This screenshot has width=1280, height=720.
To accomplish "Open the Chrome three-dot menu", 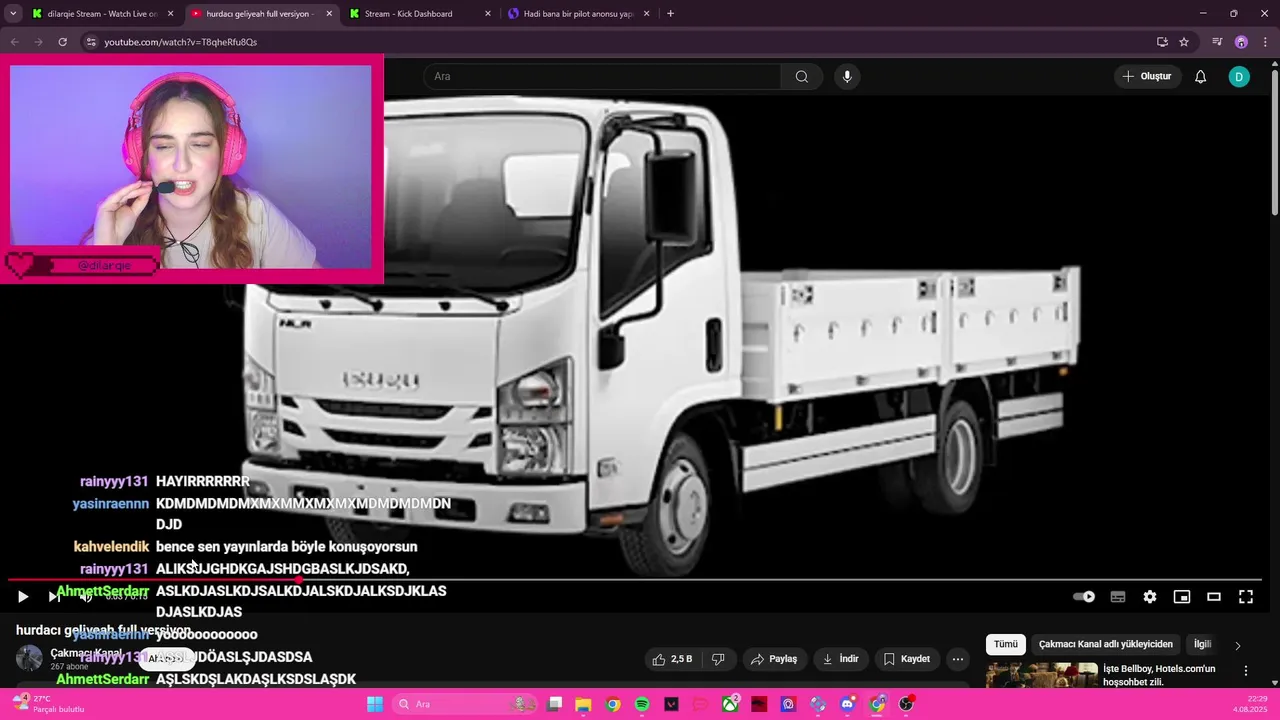I will point(1265,42).
